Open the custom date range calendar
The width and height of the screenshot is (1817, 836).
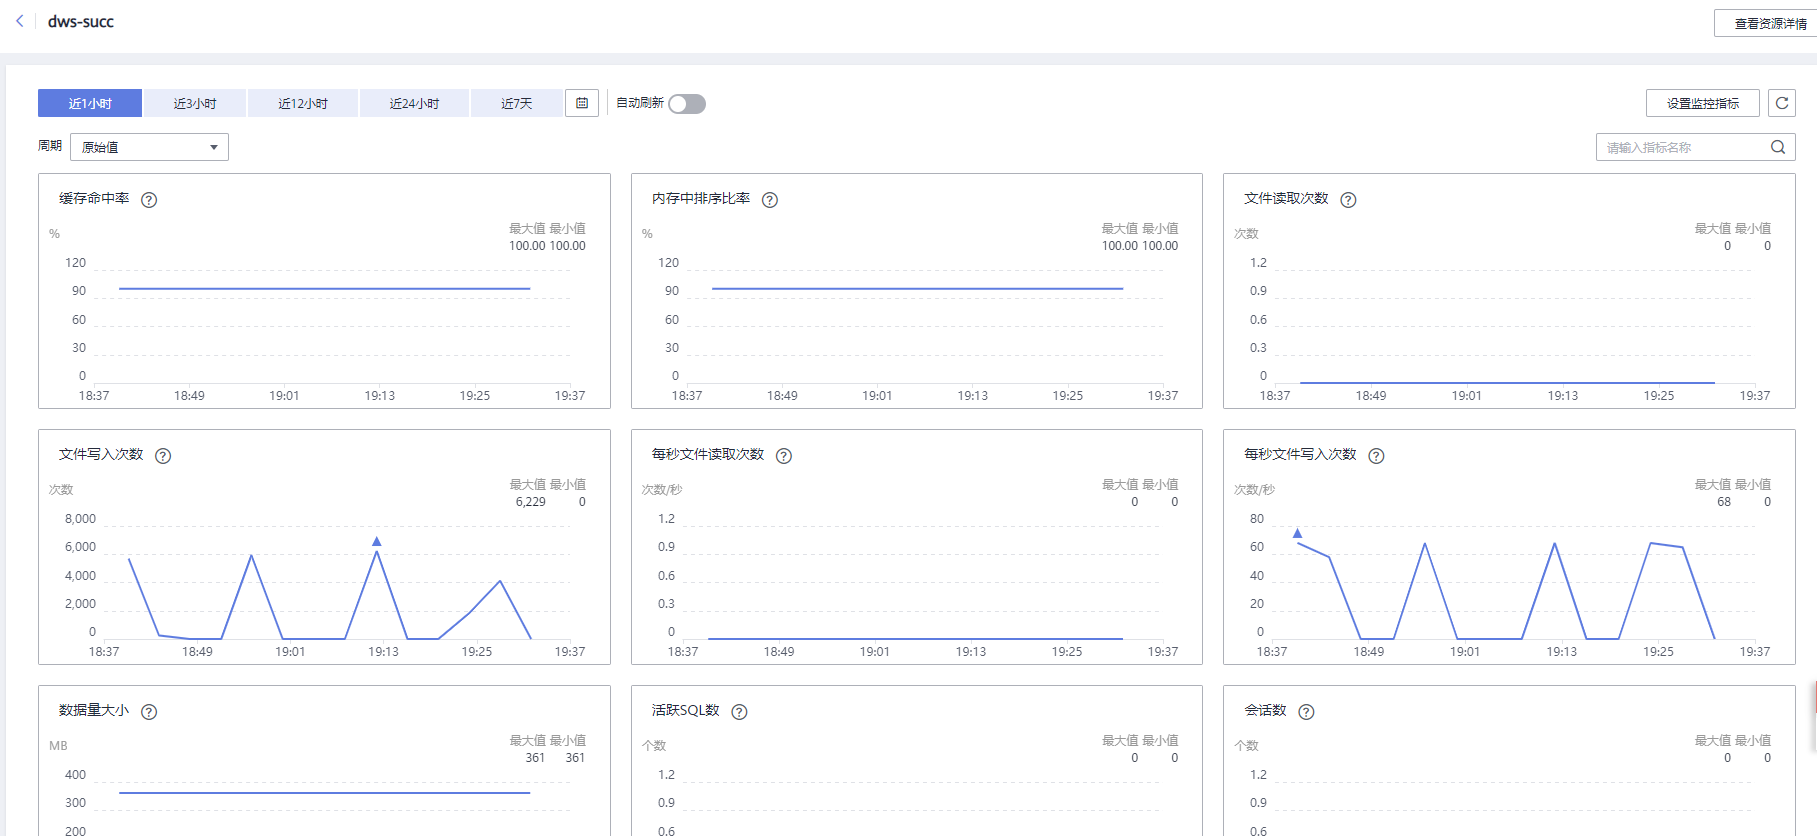coord(582,103)
